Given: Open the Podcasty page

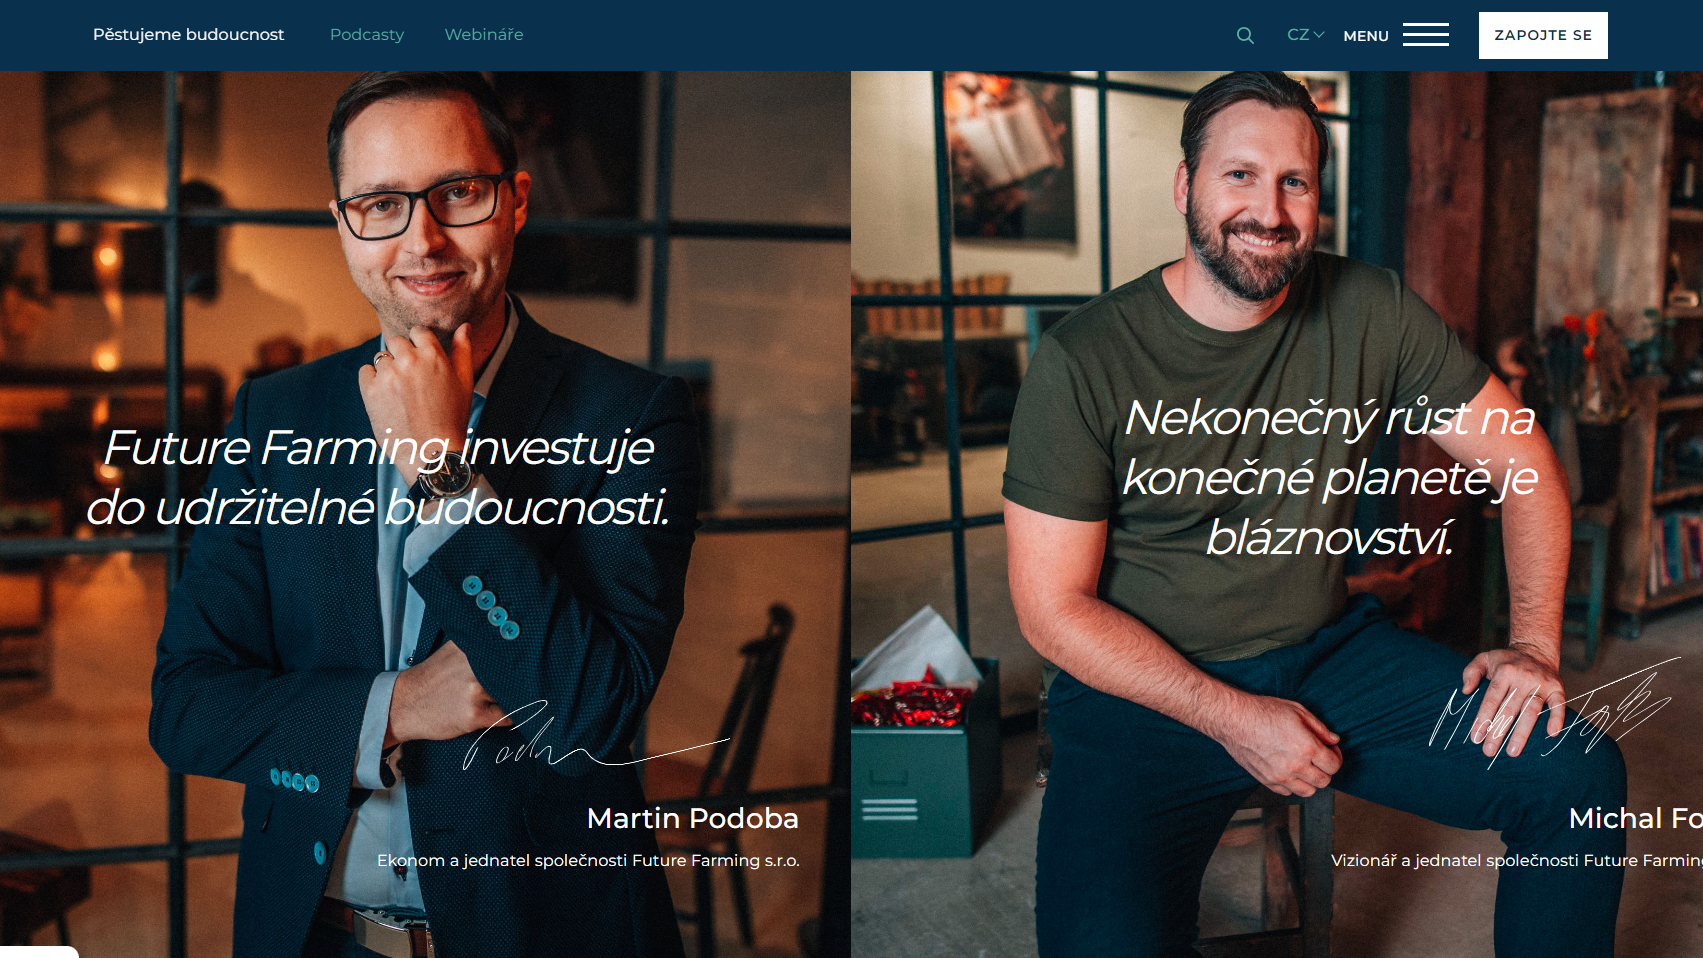Looking at the screenshot, I should coord(367,35).
